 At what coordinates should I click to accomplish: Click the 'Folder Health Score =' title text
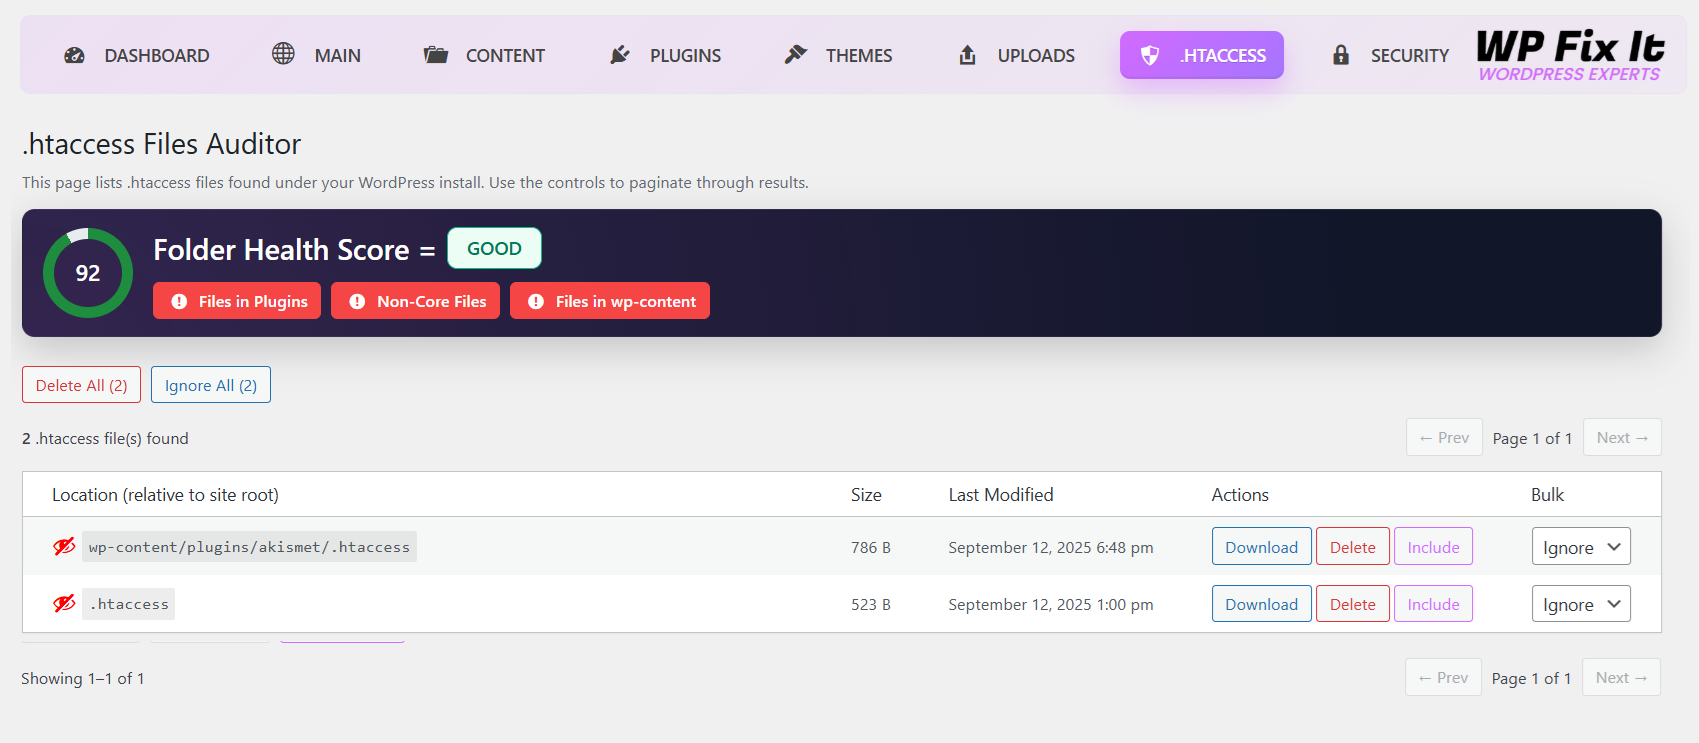pyautogui.click(x=294, y=250)
